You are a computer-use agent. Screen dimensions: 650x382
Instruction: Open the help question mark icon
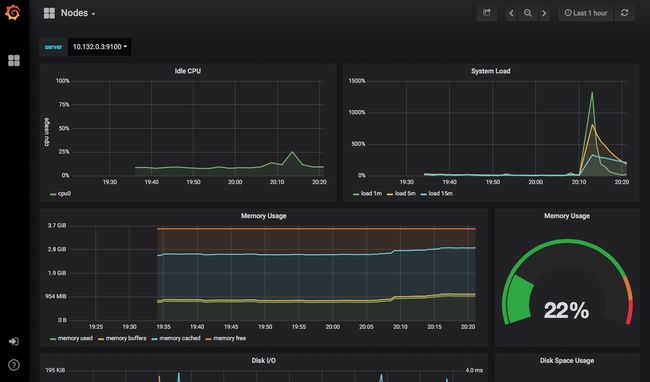(14, 365)
